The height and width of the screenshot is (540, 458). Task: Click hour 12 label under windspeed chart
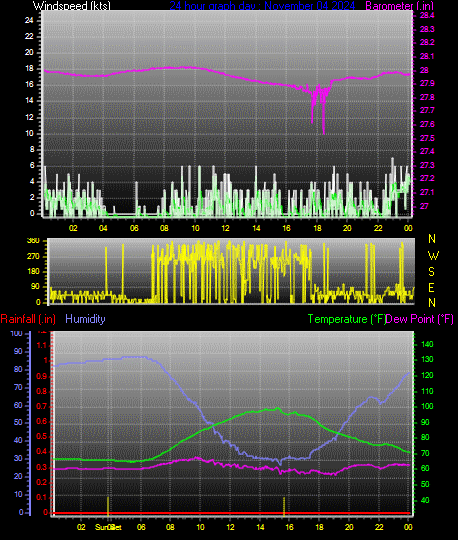click(225, 228)
